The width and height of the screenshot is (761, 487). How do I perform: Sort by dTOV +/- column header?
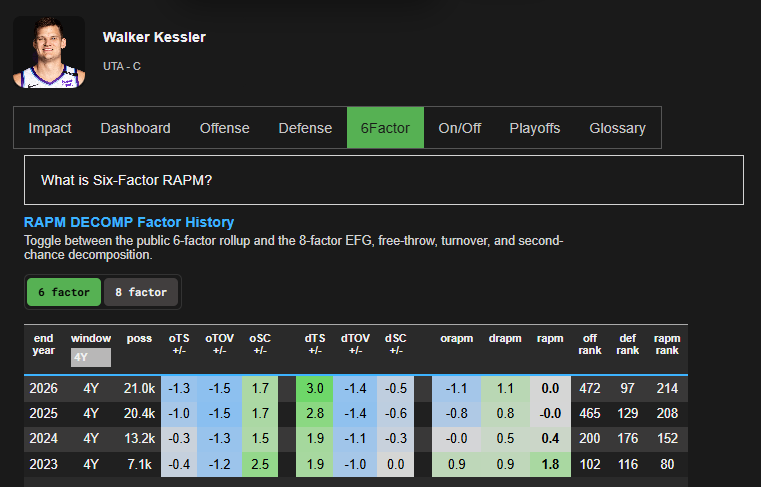[355, 344]
